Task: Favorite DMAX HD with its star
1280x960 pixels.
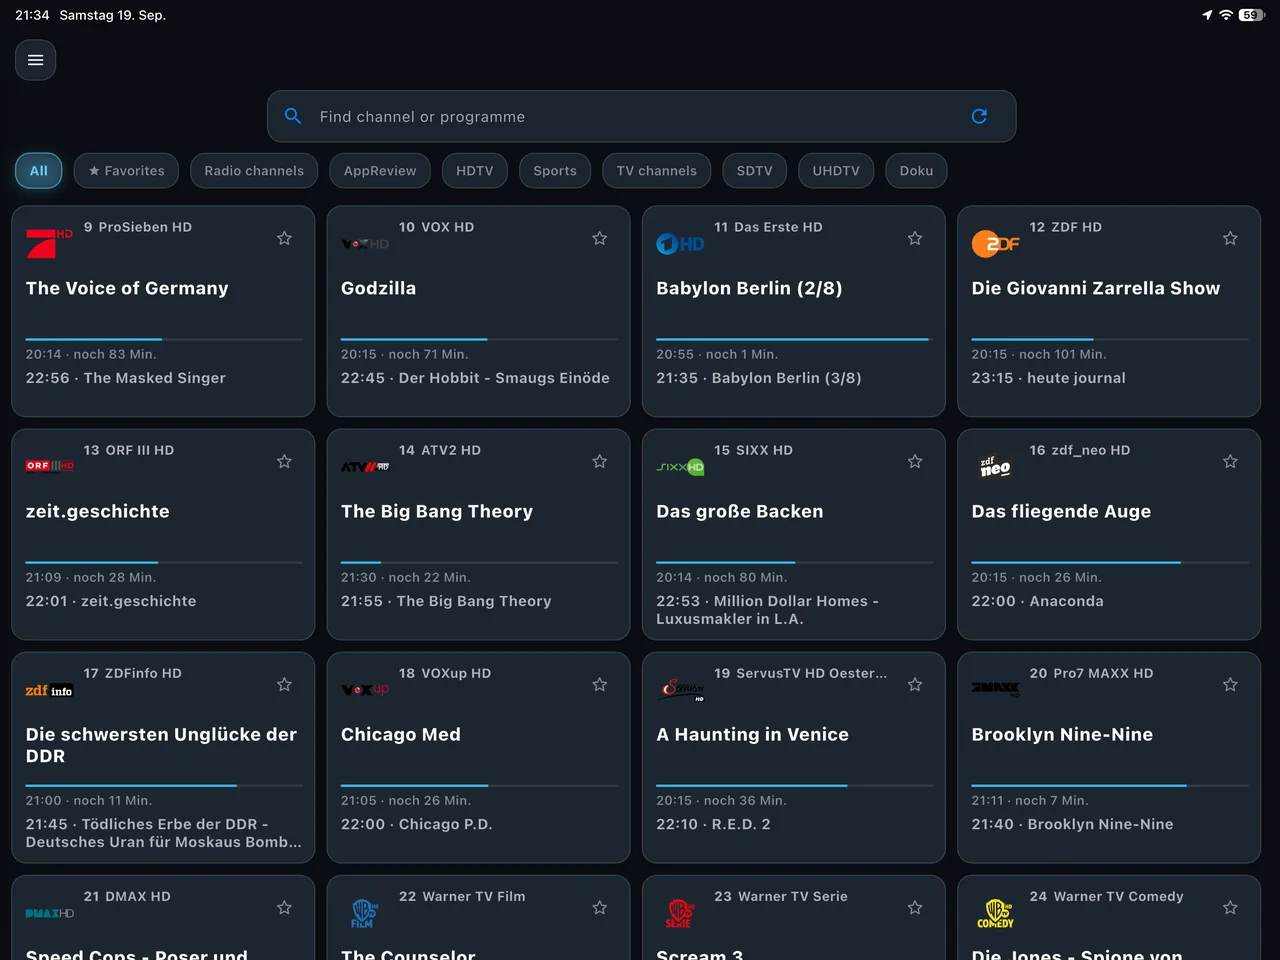Action: [x=284, y=907]
